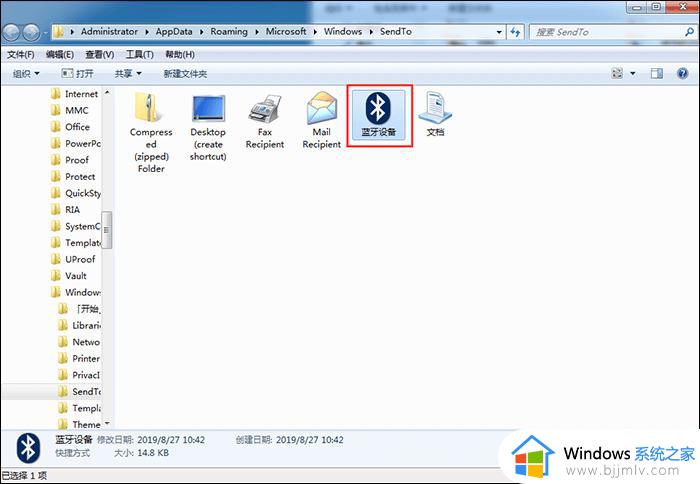Viewport: 700px width, 484px height.
Task: Click the navigation tree scrollbar thumb
Action: tap(107, 230)
